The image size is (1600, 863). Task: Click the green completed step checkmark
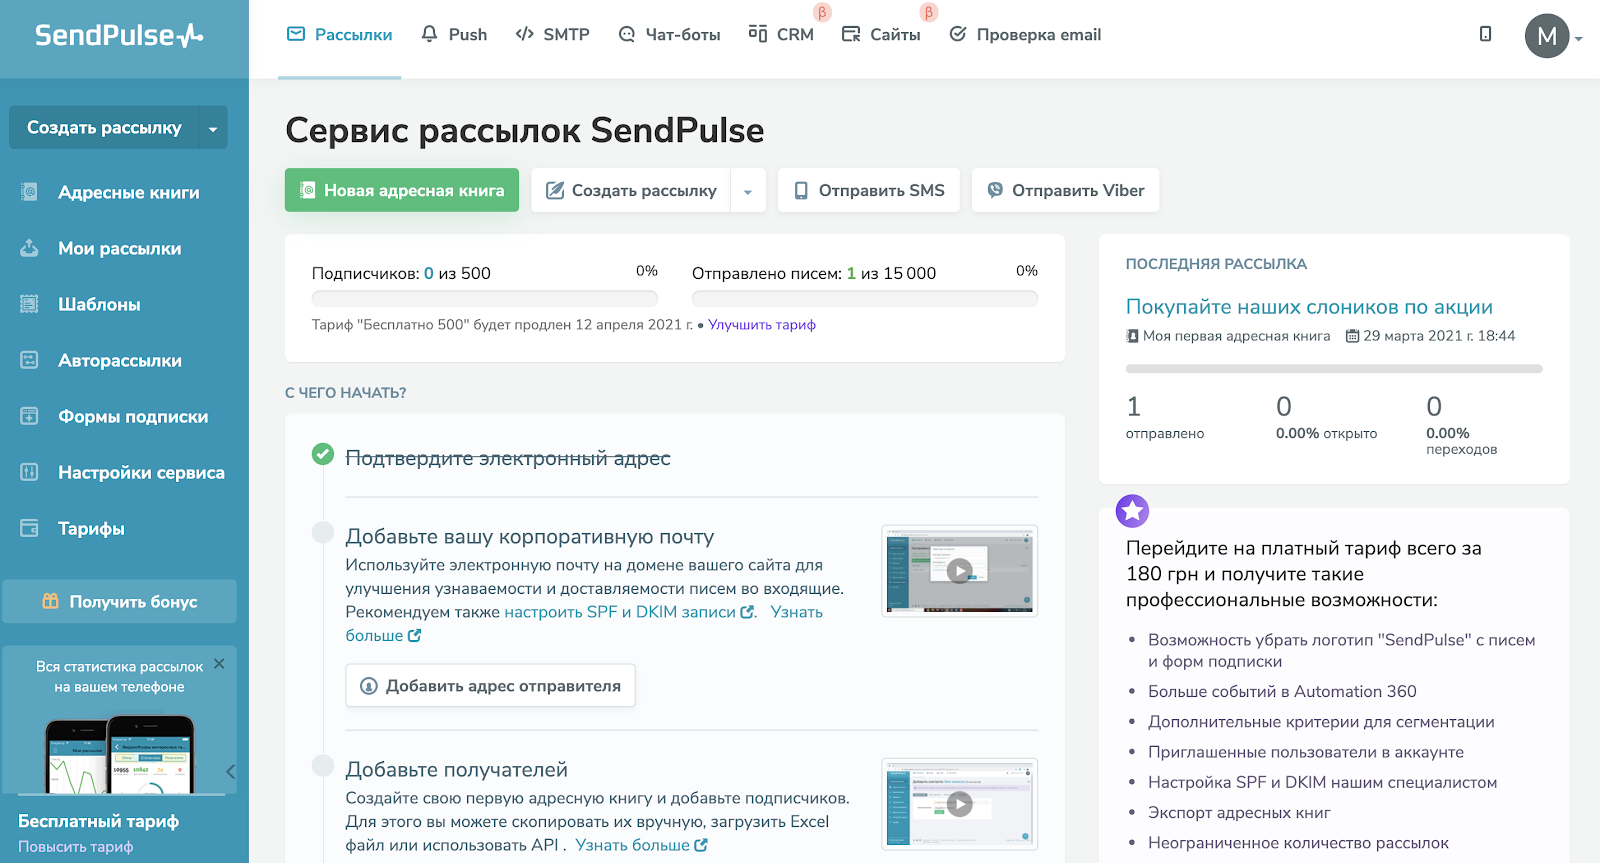click(x=323, y=454)
